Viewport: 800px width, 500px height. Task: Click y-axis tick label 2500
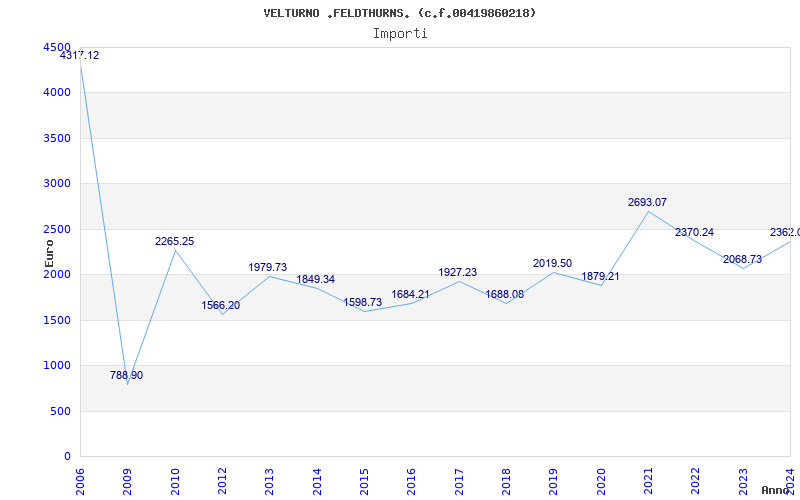(x=57, y=229)
